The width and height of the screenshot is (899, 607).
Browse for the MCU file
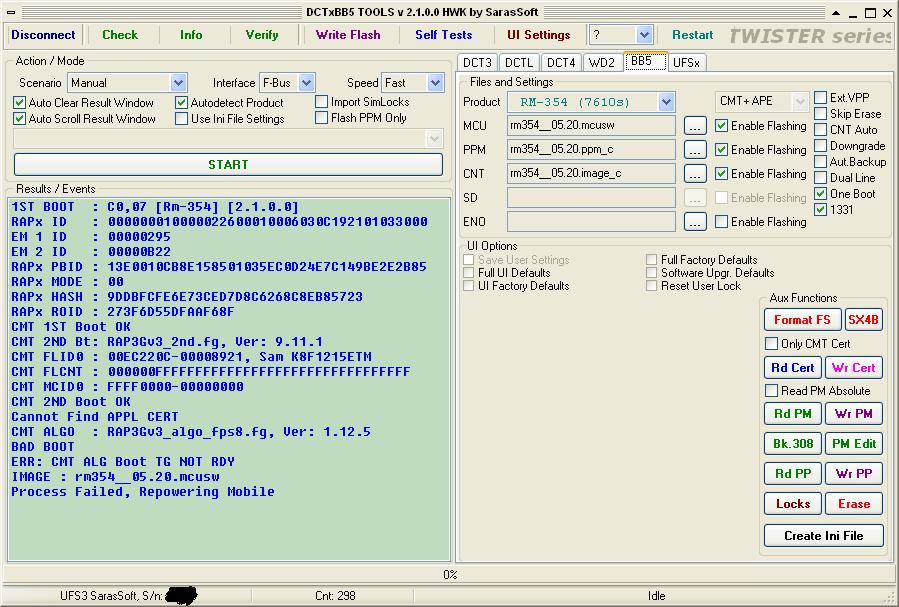pos(695,126)
